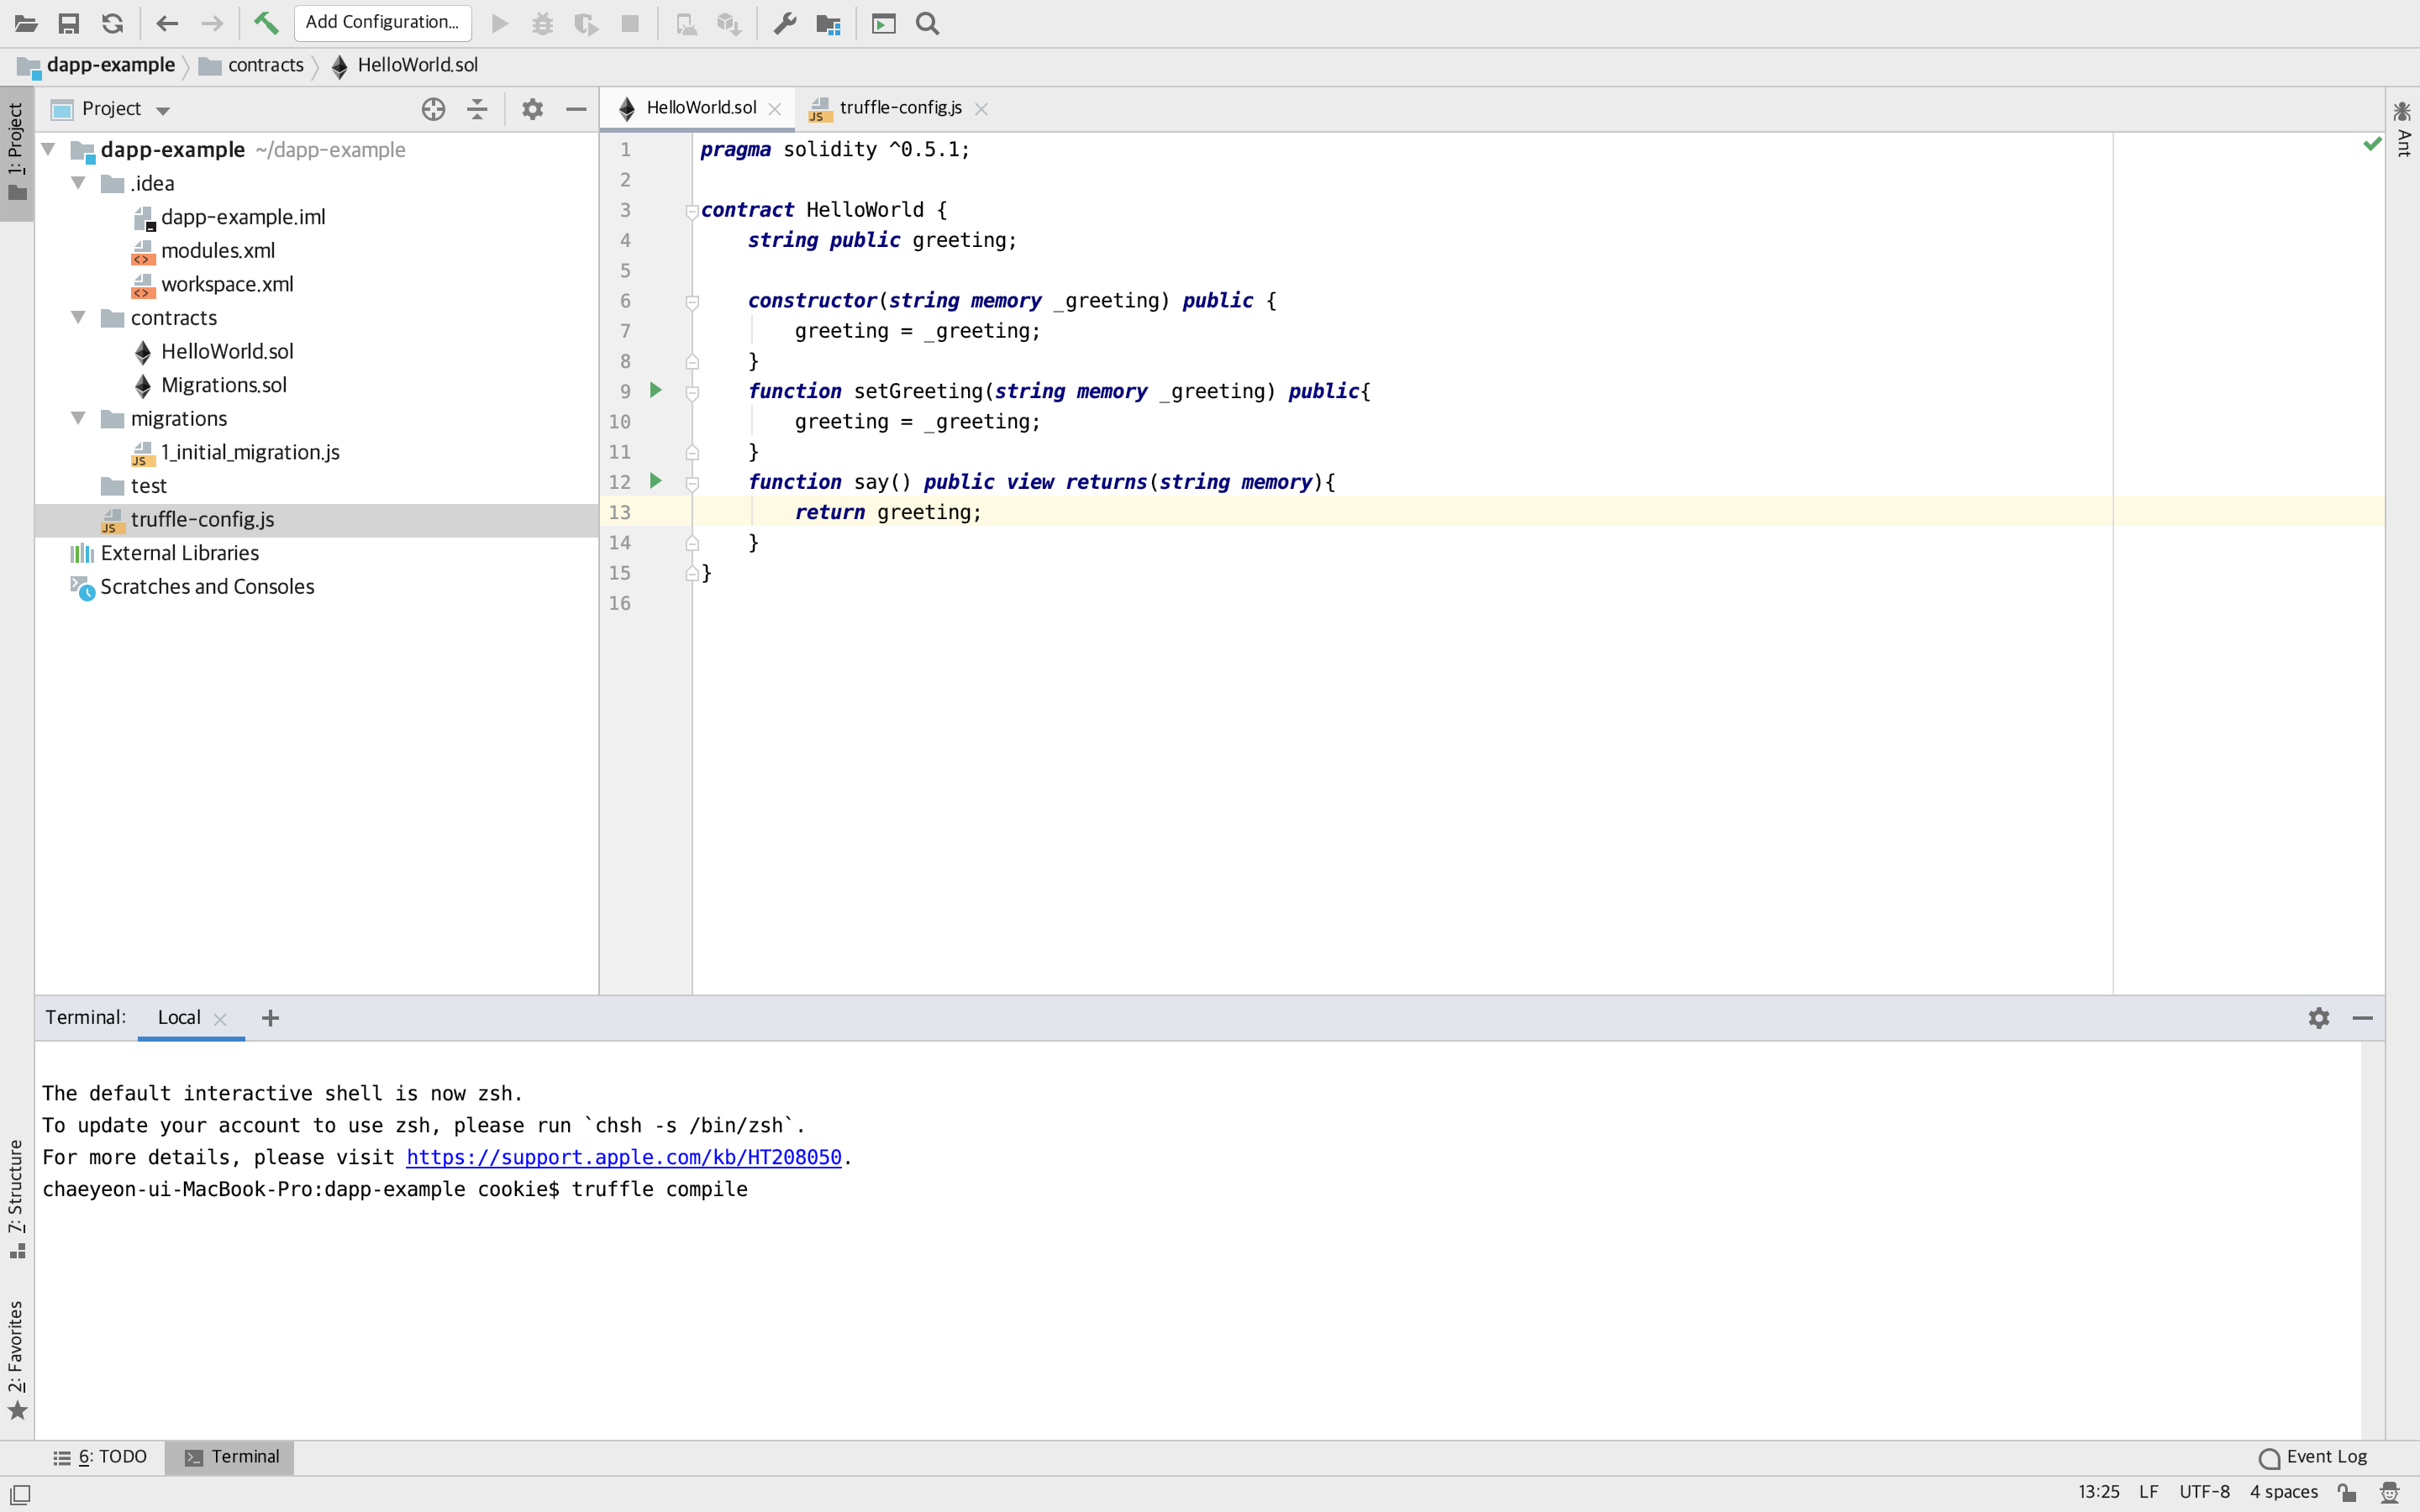This screenshot has height=1512, width=2420.
Task: Click the 13:25 cursor position indicator
Action: pyautogui.click(x=2098, y=1492)
